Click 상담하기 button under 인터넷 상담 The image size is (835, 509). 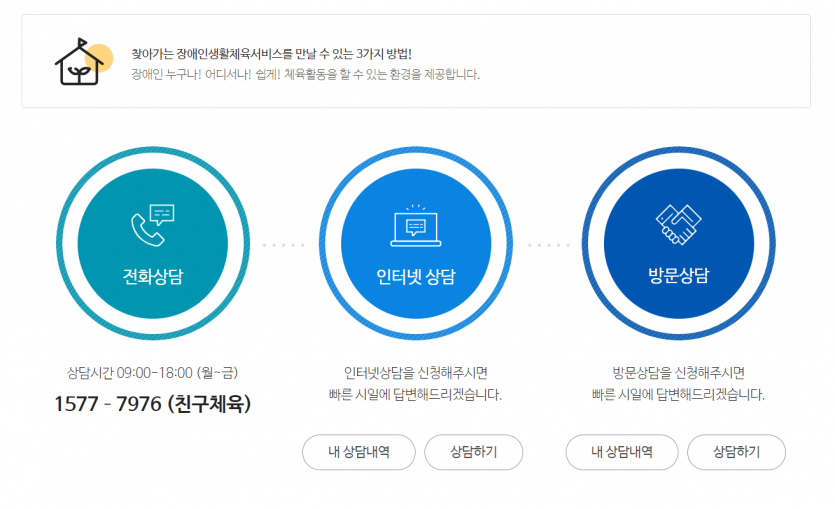(x=473, y=452)
